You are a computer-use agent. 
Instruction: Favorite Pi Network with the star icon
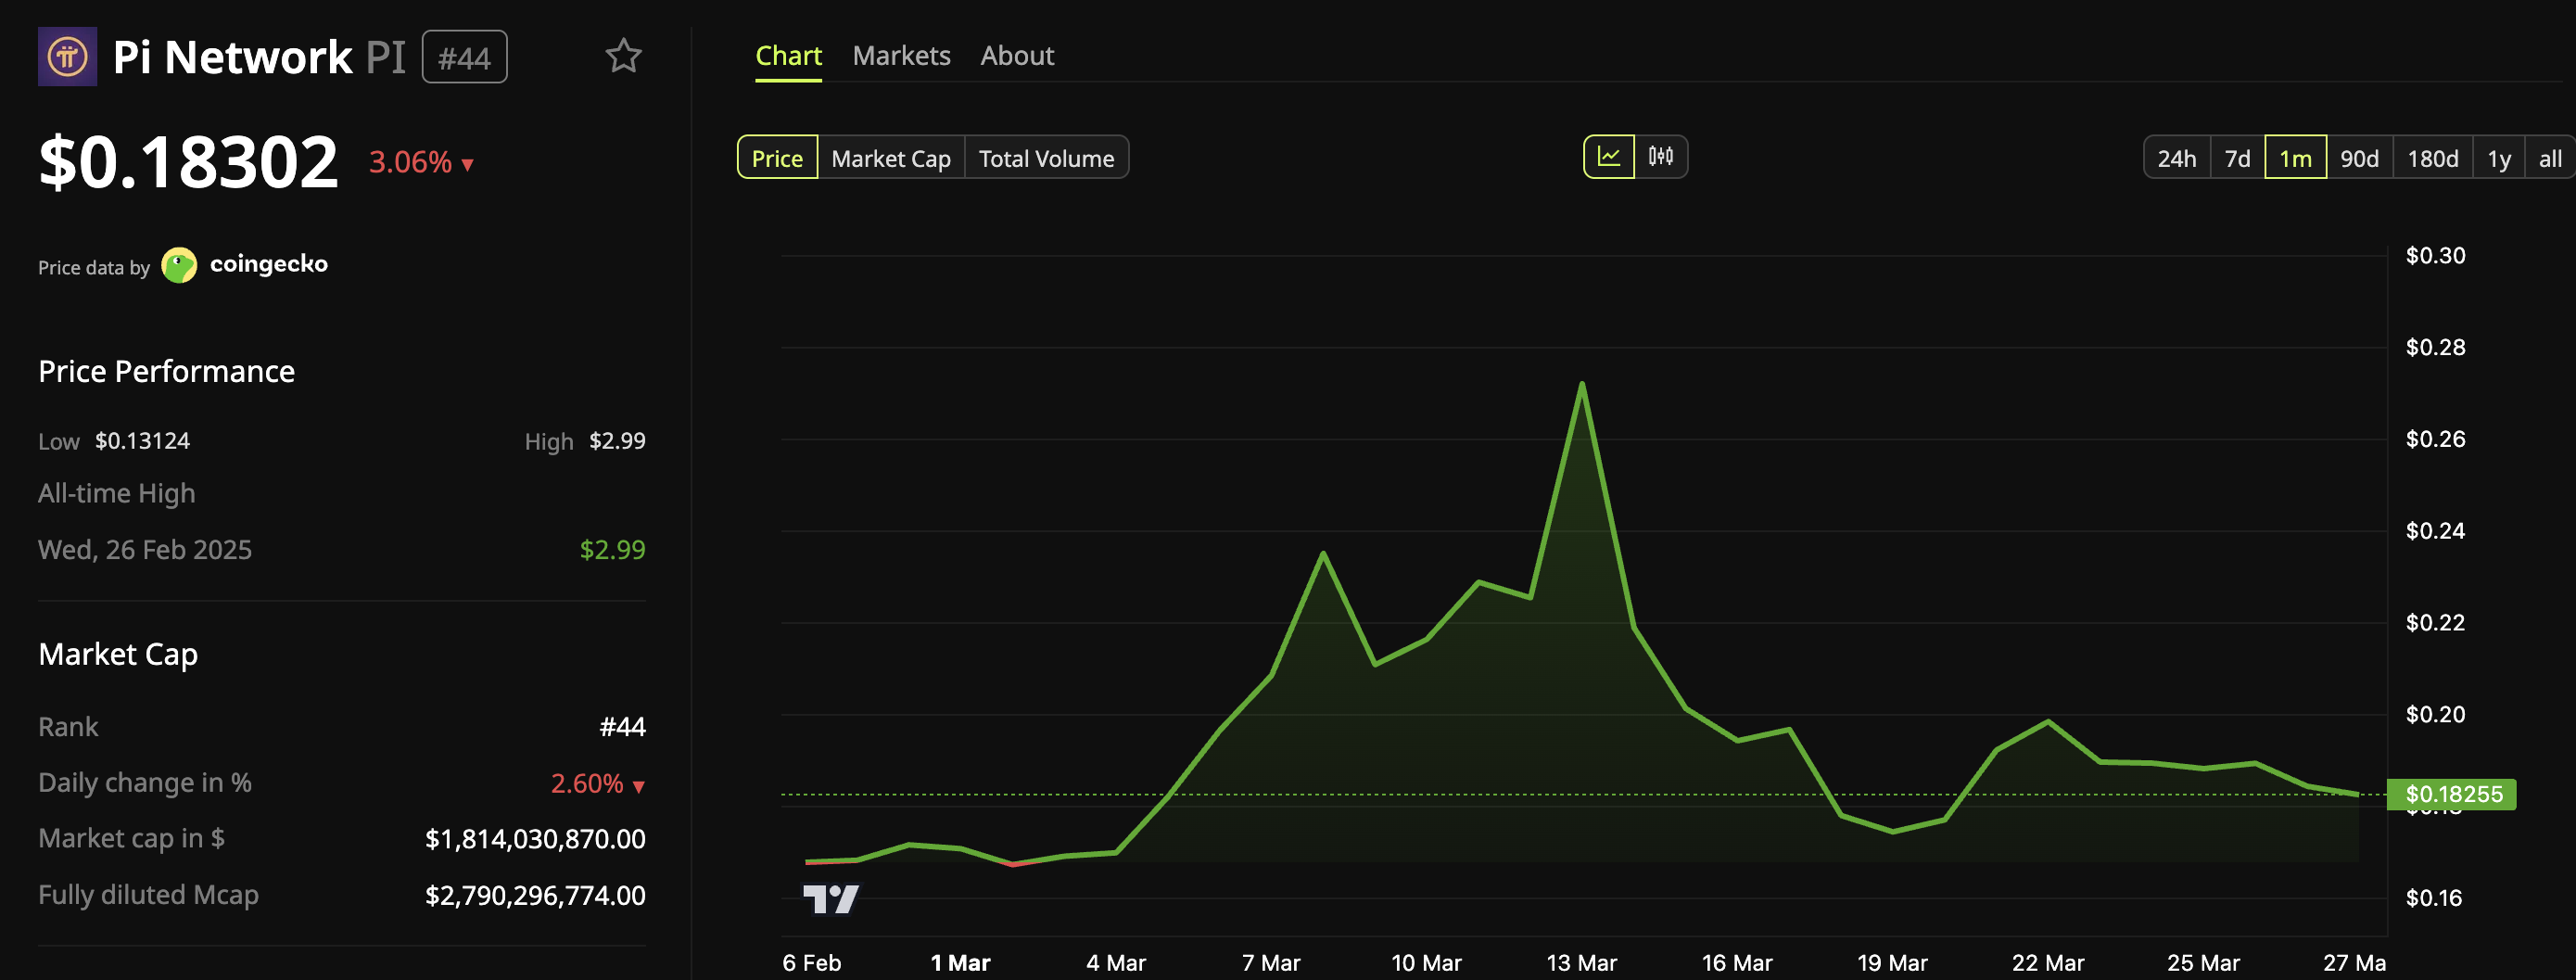tap(623, 56)
